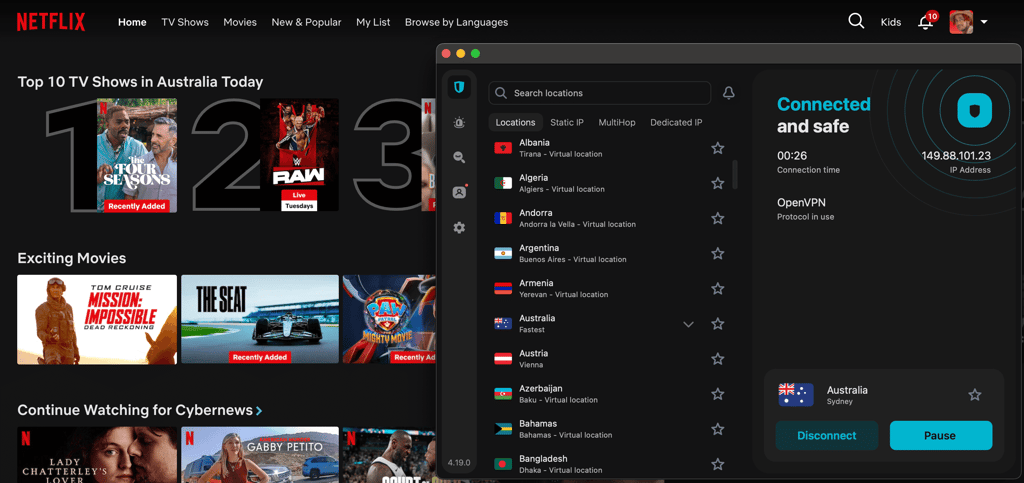Open VPN settings gear icon
1024x483 pixels.
point(459,228)
